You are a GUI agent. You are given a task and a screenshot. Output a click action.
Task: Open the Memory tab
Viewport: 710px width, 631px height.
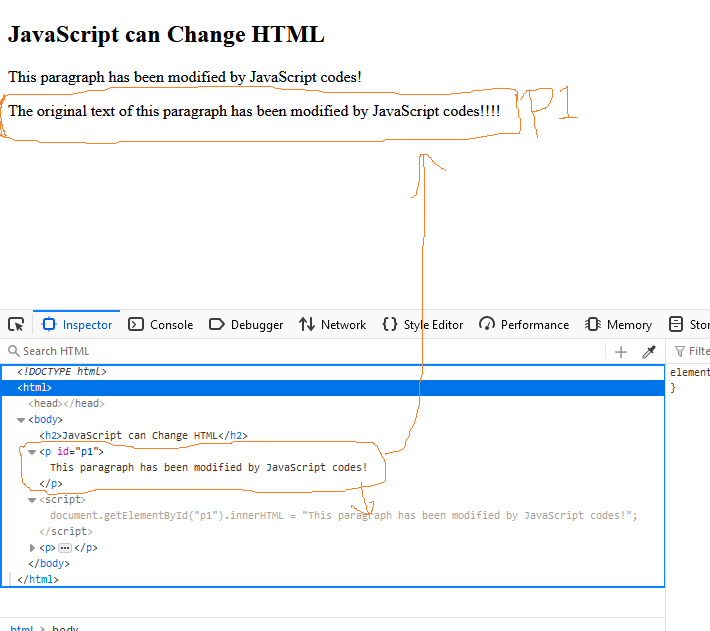coord(618,325)
